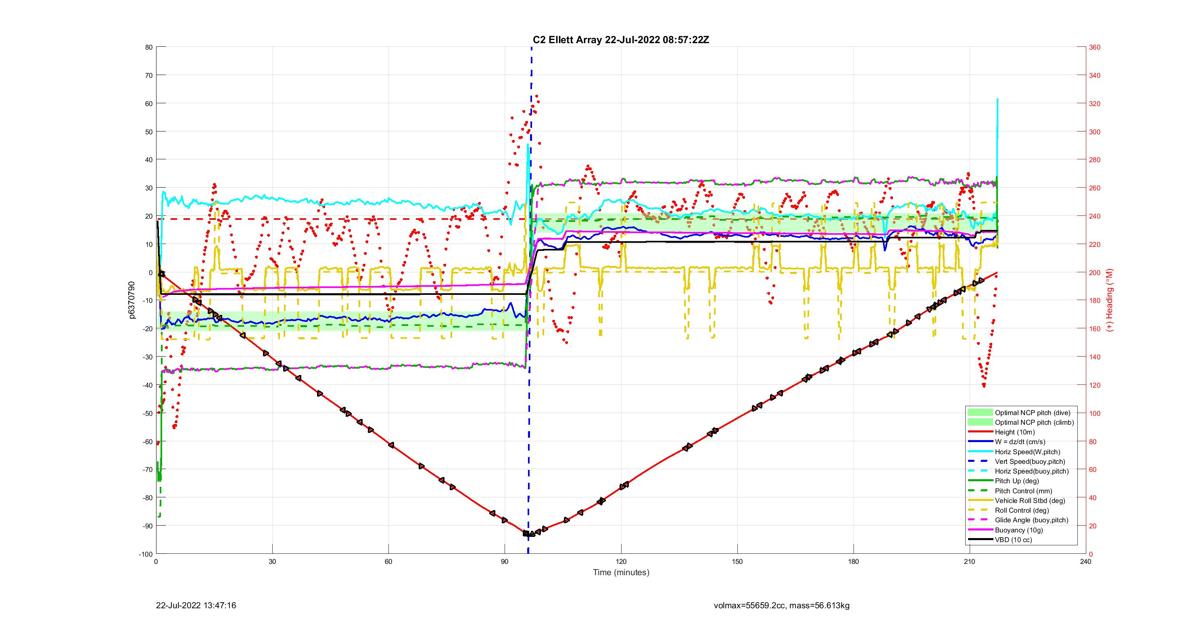Select legend entry 'Pitch Control (mm)'

pos(1025,491)
